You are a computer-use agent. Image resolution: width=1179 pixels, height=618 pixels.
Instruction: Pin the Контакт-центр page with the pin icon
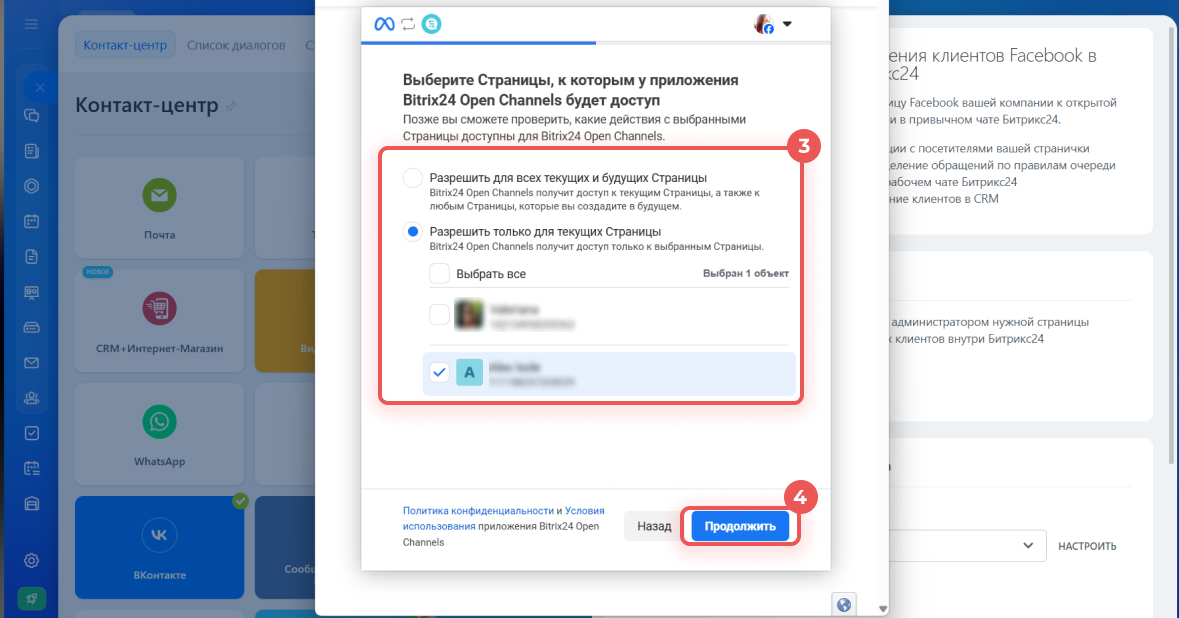coord(232,107)
